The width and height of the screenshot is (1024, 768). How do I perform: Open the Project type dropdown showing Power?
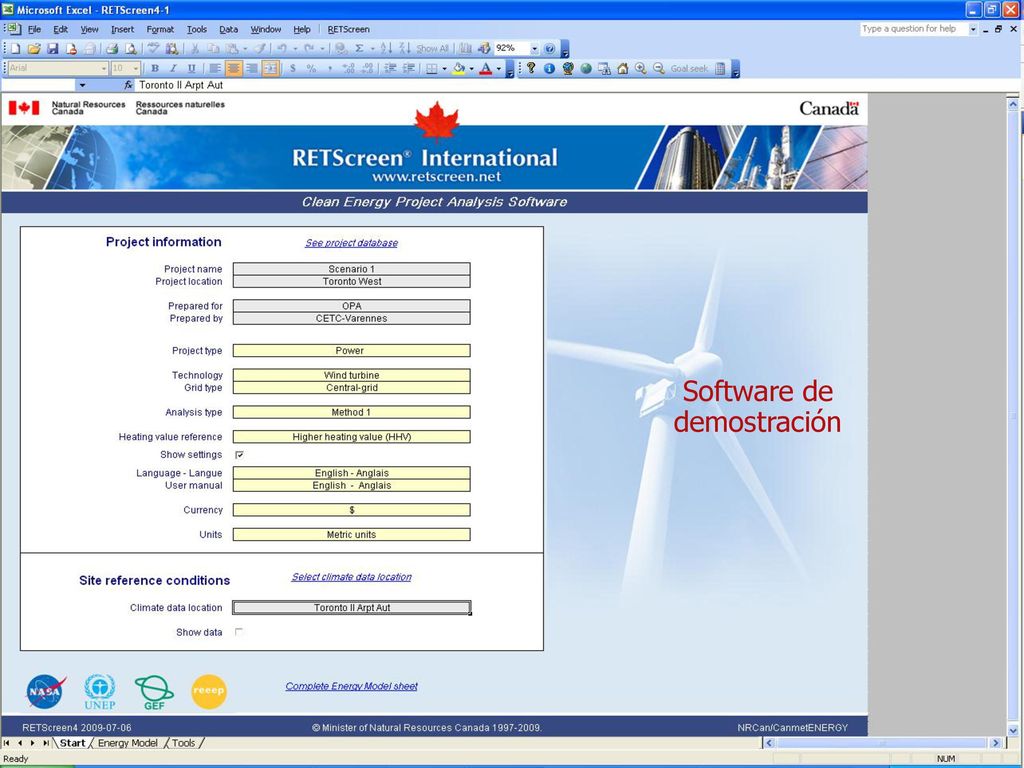[x=351, y=351]
